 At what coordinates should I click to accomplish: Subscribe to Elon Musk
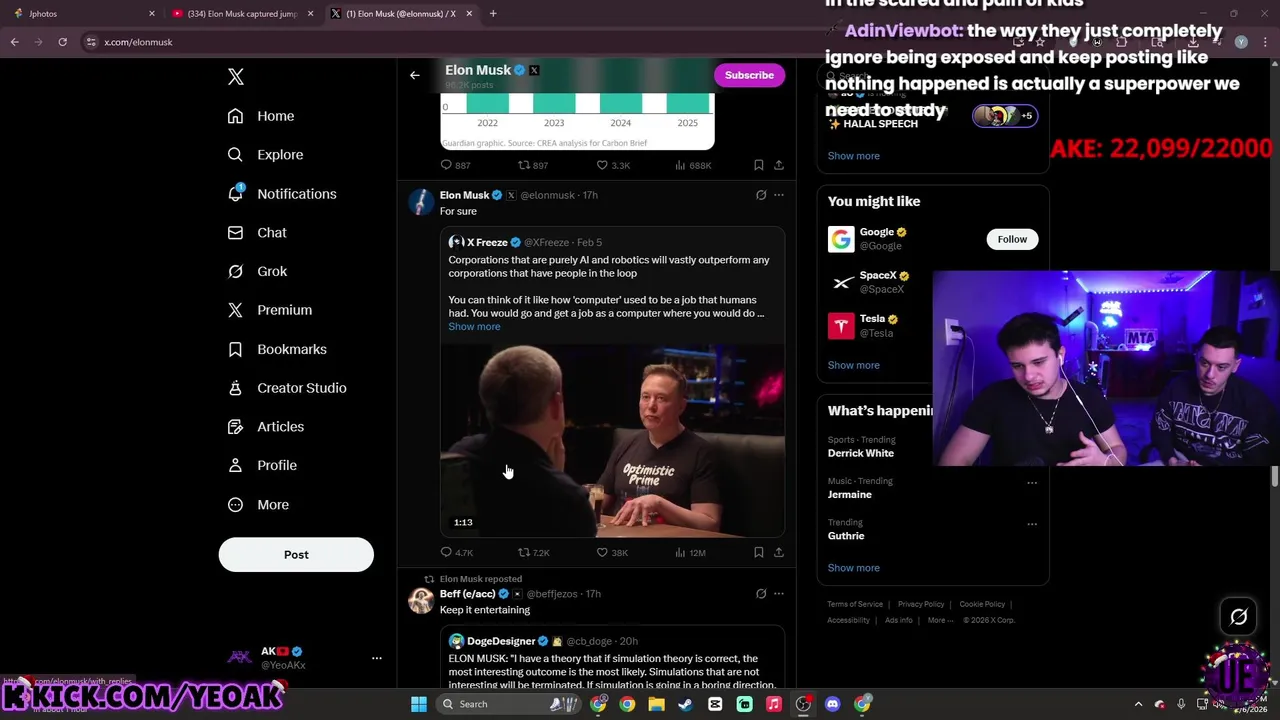coord(749,75)
